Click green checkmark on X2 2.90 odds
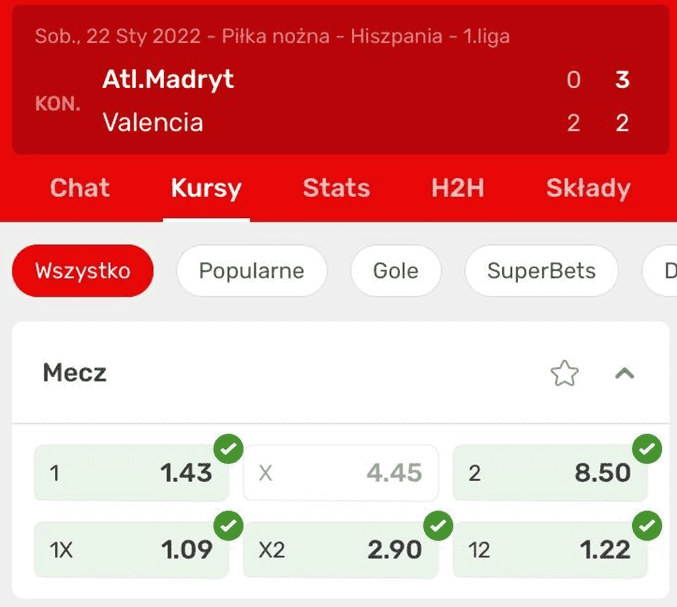 pos(438,525)
